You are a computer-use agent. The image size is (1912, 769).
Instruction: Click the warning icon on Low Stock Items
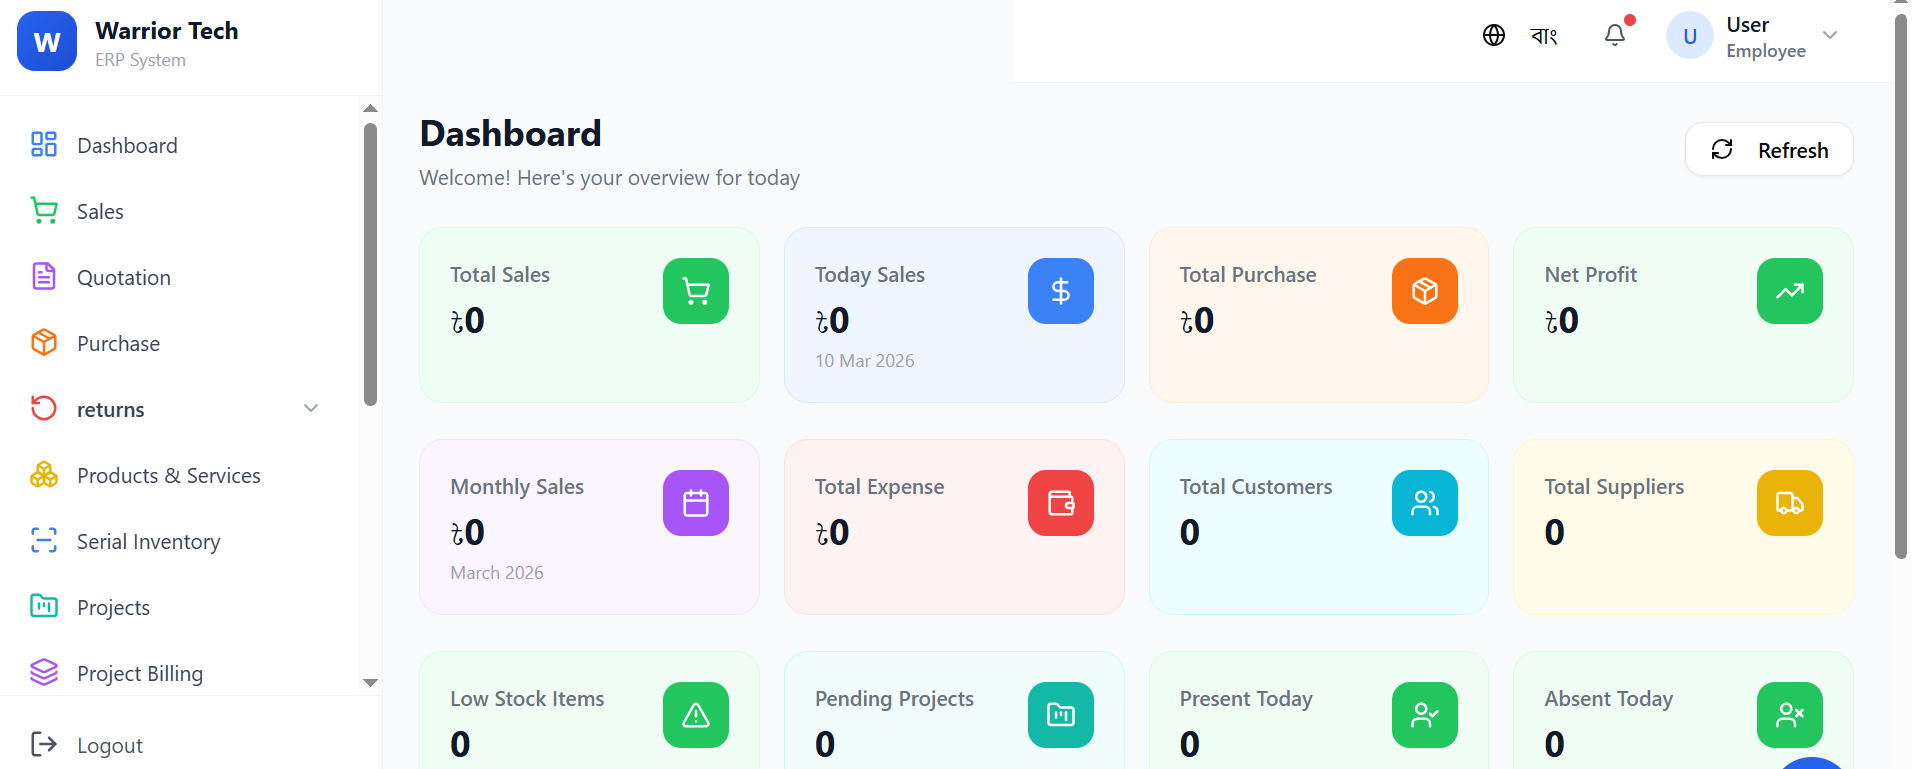(x=696, y=715)
